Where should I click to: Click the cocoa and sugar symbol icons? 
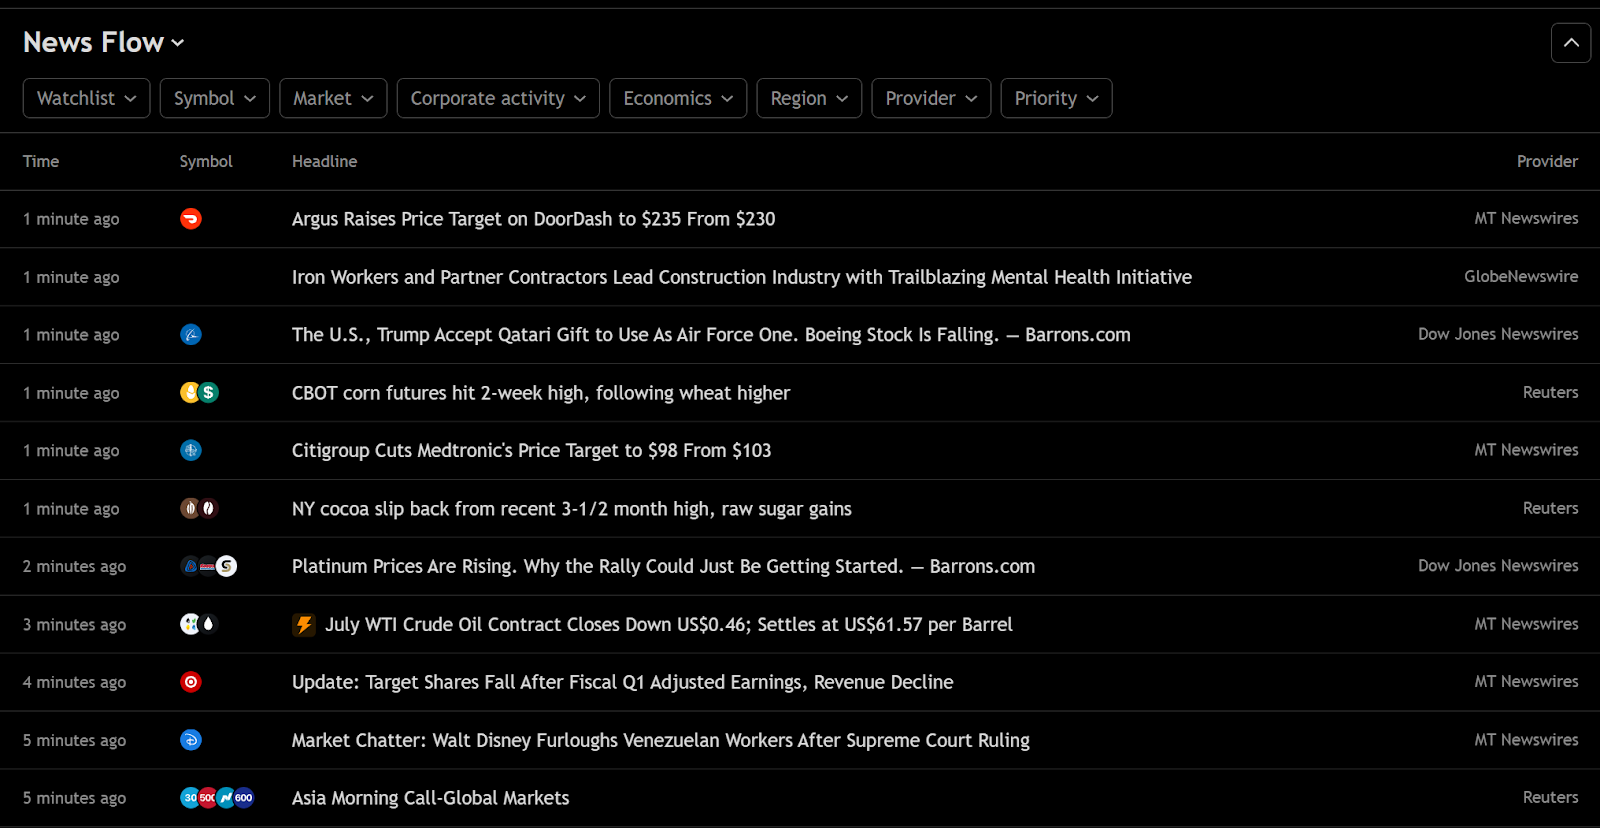pyautogui.click(x=199, y=509)
